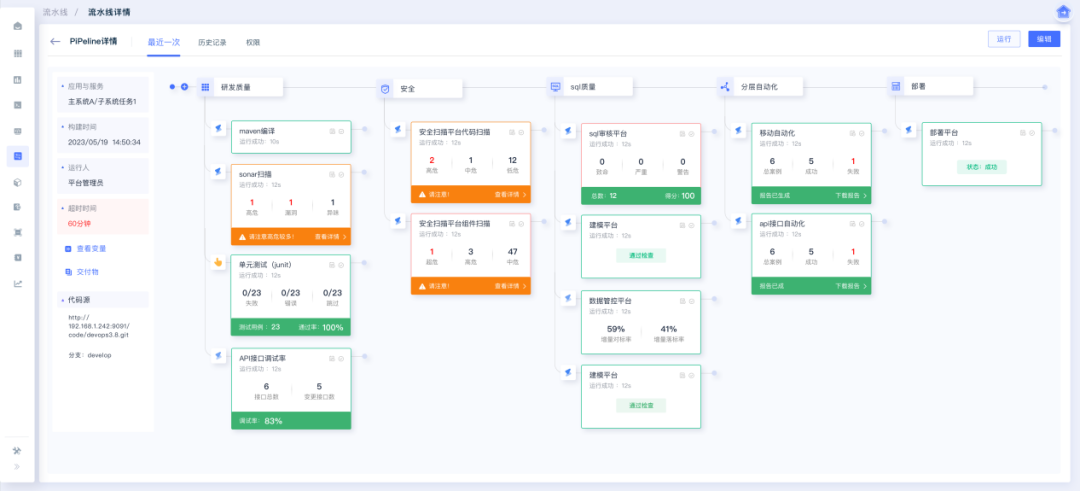This screenshot has width=1080, height=491.
Task: Click the home icon at top right
Action: (1063, 12)
